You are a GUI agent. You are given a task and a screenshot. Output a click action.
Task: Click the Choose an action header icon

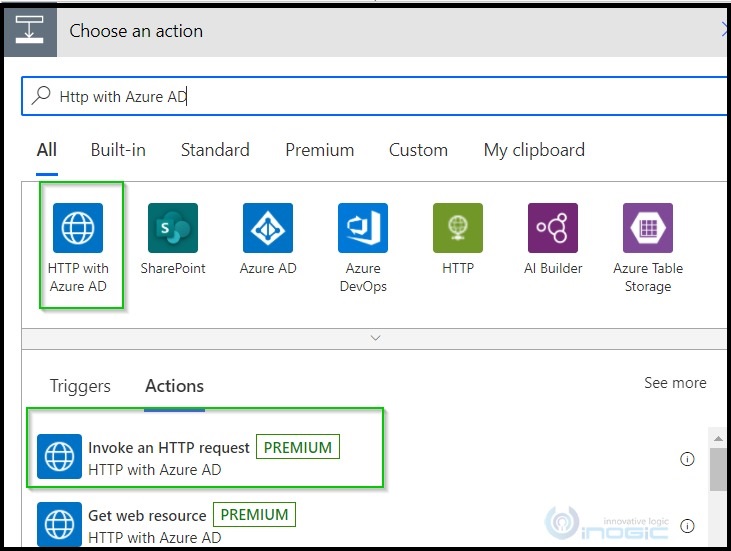[30, 31]
